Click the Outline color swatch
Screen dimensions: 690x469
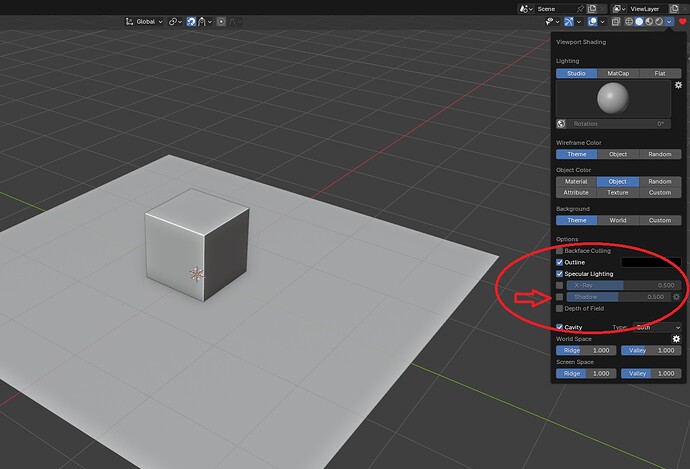650,262
